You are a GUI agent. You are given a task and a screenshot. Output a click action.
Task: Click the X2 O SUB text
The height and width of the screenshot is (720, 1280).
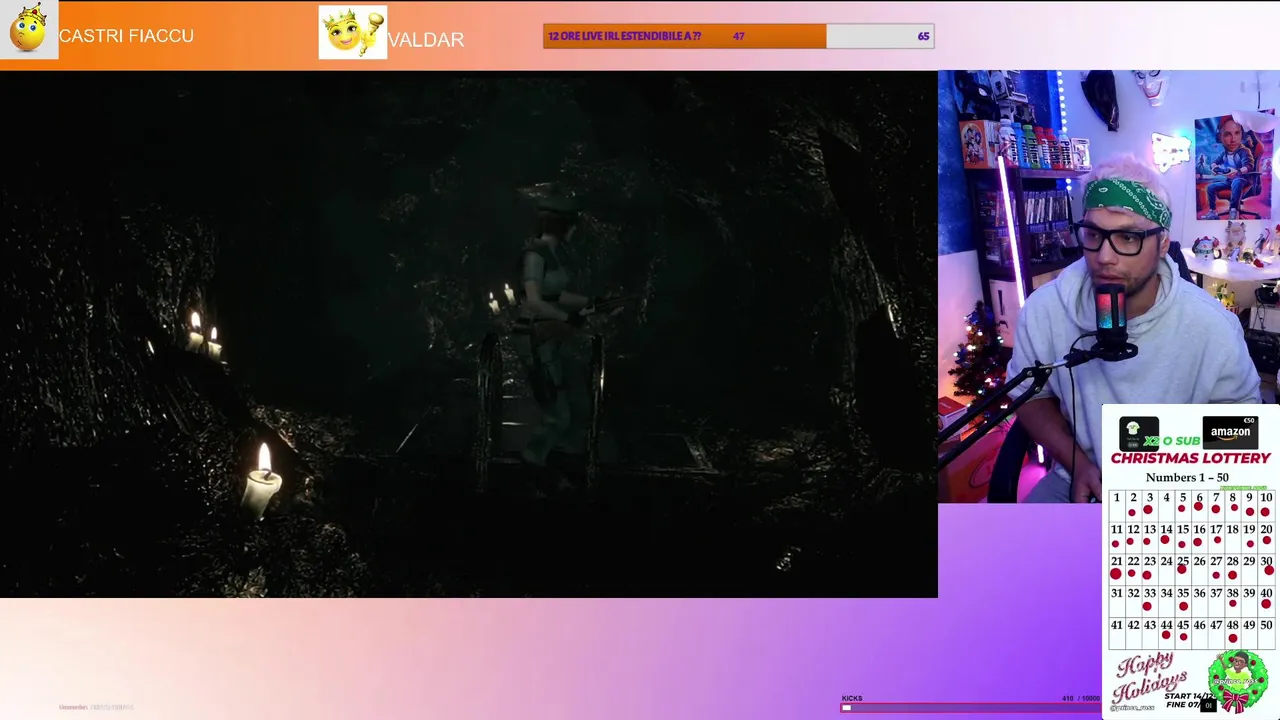click(1172, 441)
